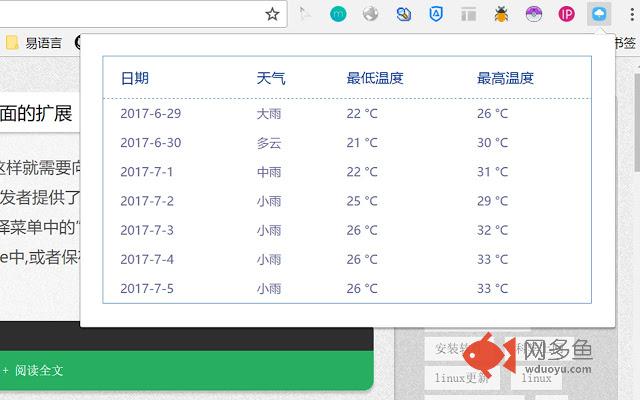Click the 最高温度 column header
The image size is (640, 400).
coord(506,78)
